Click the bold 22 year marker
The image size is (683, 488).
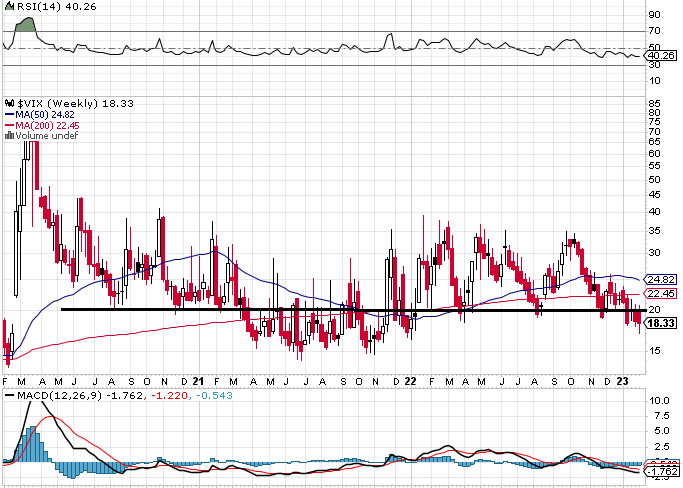[410, 381]
